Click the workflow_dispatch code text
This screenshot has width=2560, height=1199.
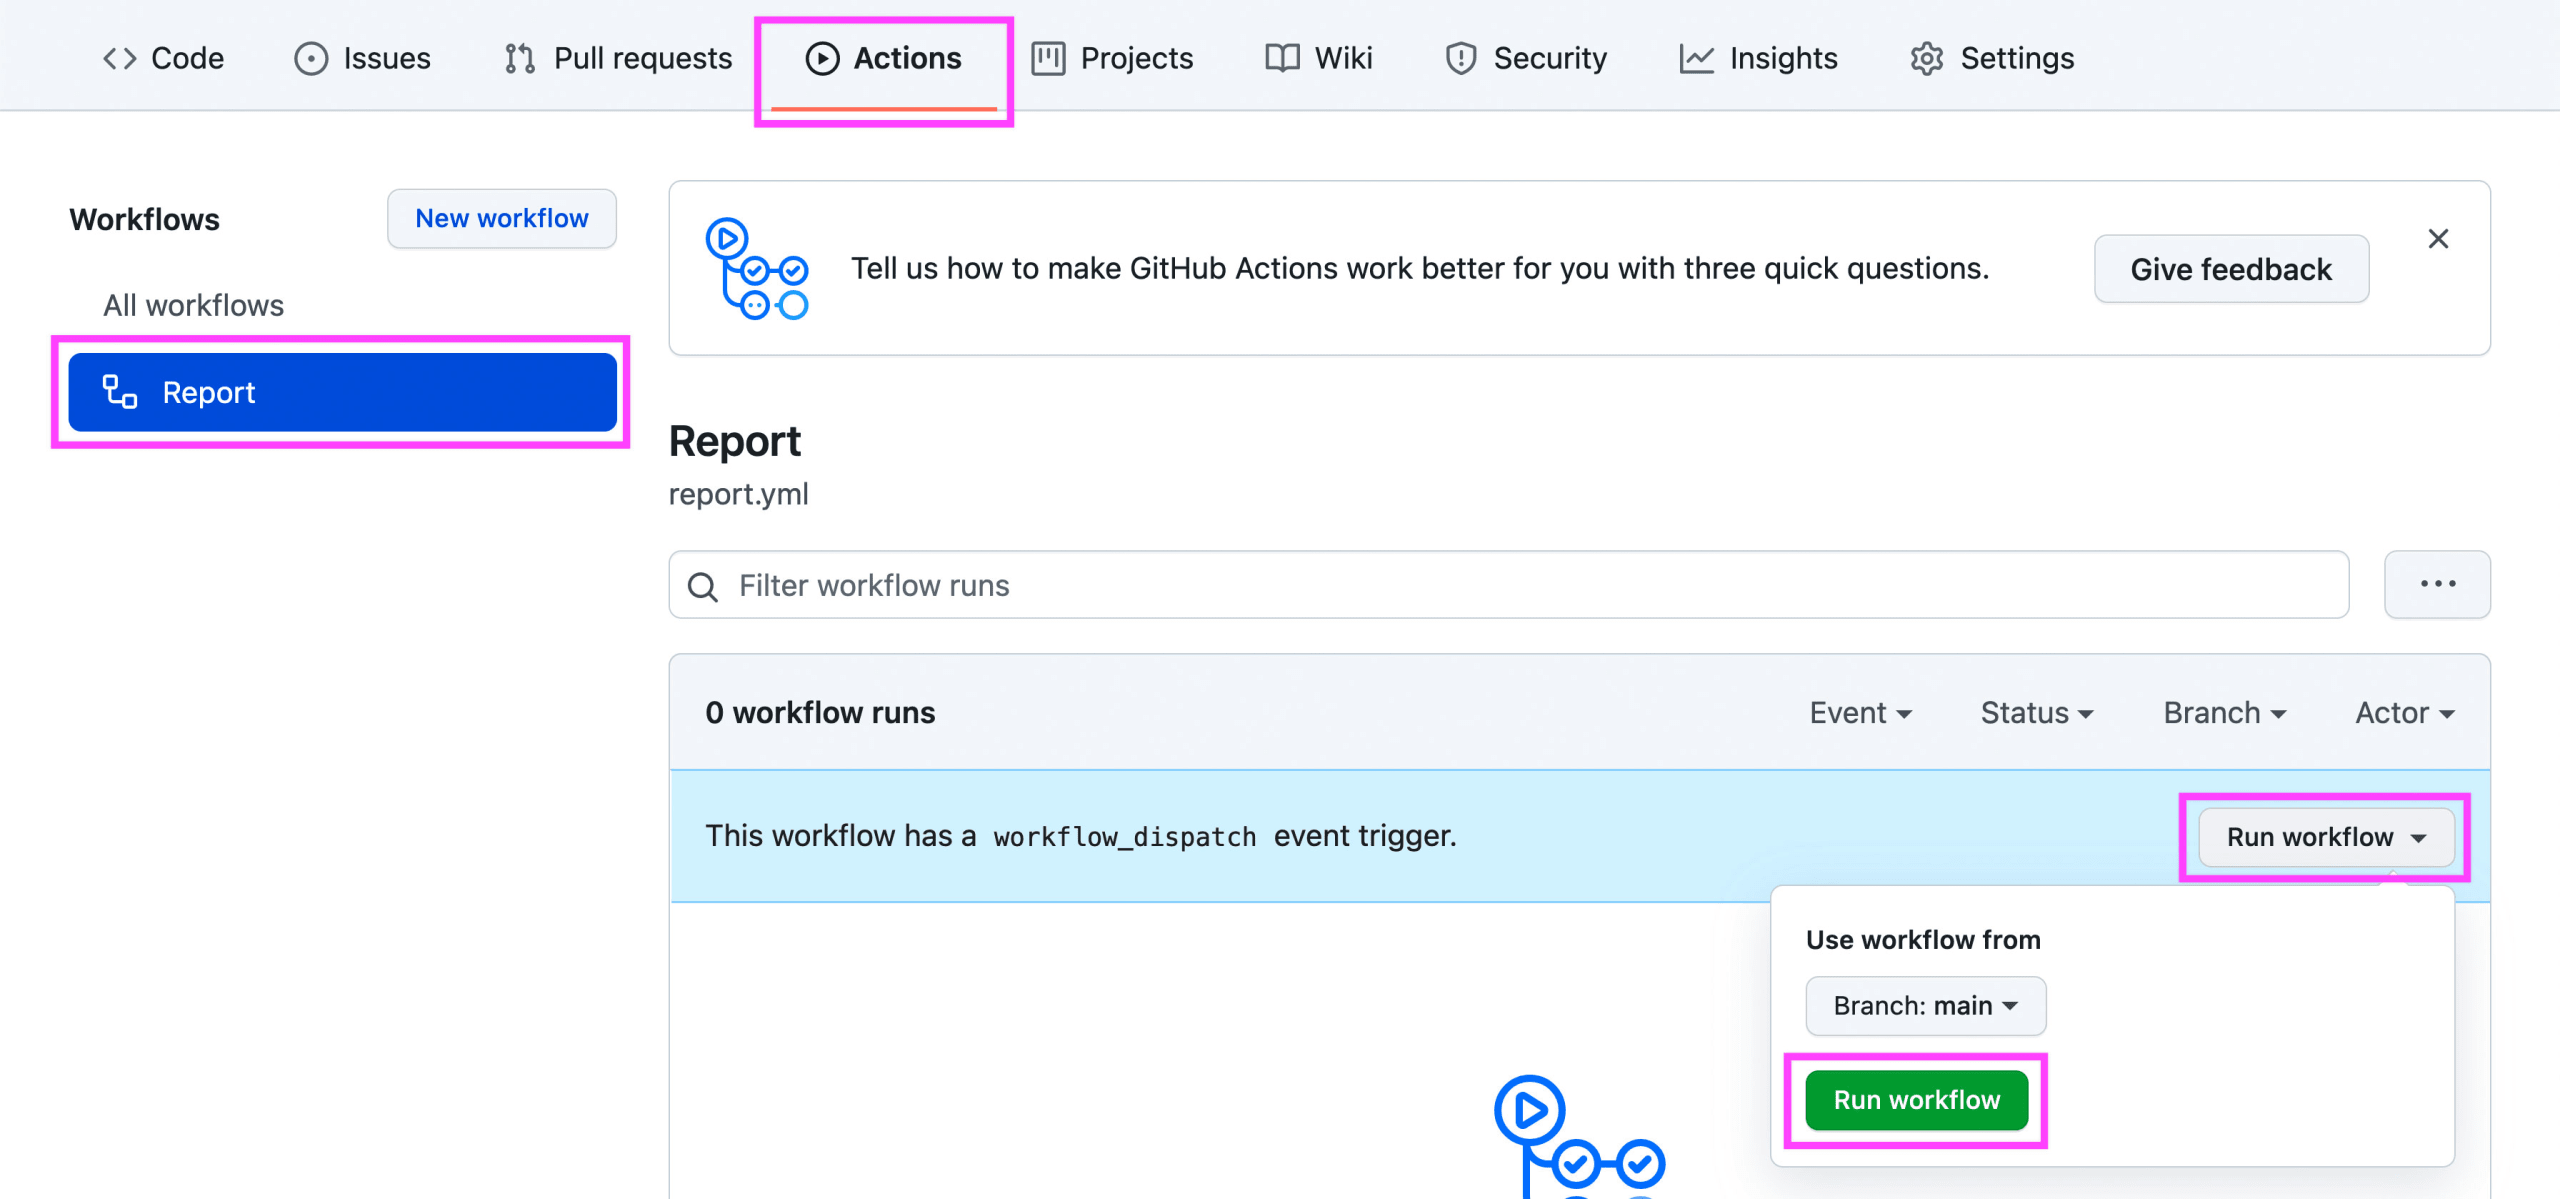pyautogui.click(x=1125, y=837)
